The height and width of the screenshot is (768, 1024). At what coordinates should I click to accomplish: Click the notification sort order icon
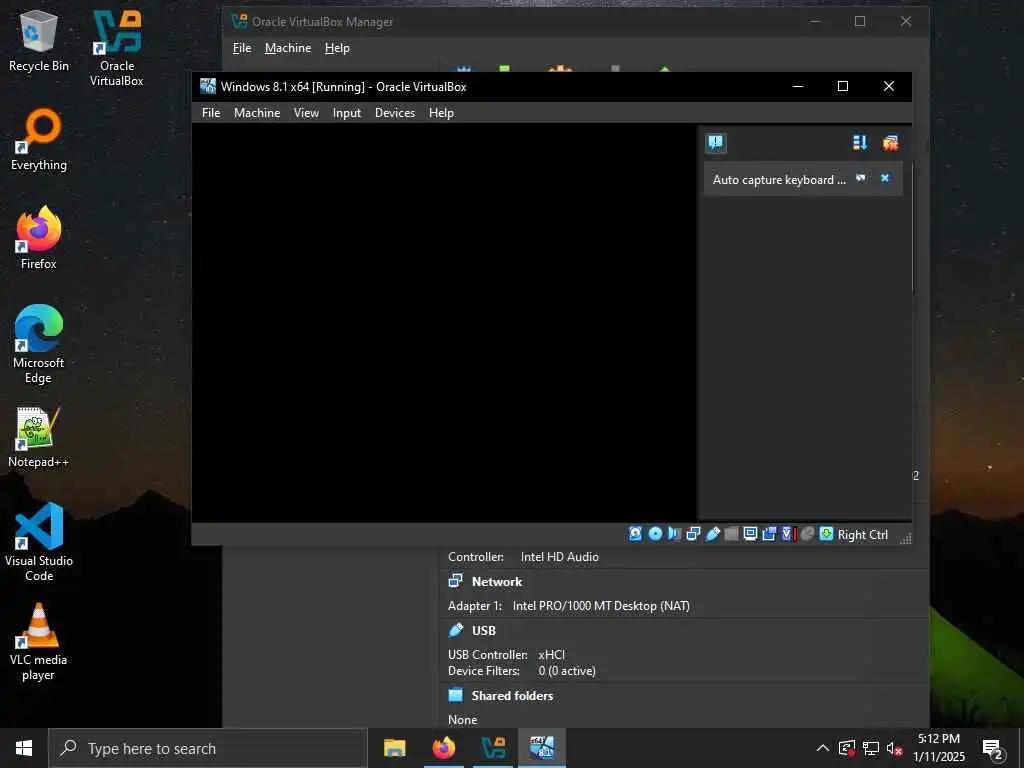point(860,143)
